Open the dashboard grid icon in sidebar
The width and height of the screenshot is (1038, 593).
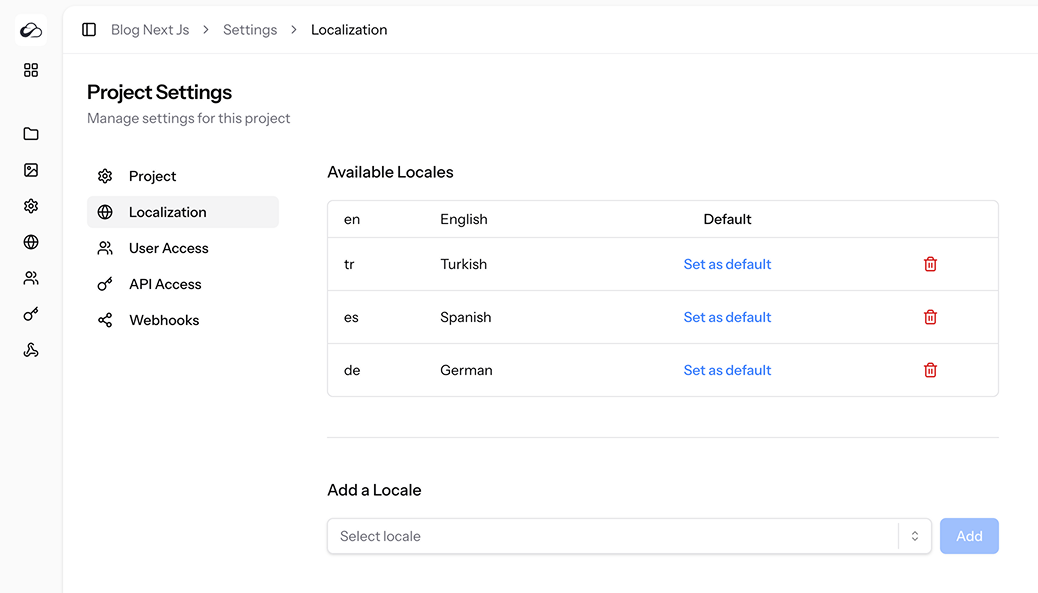click(x=30, y=70)
